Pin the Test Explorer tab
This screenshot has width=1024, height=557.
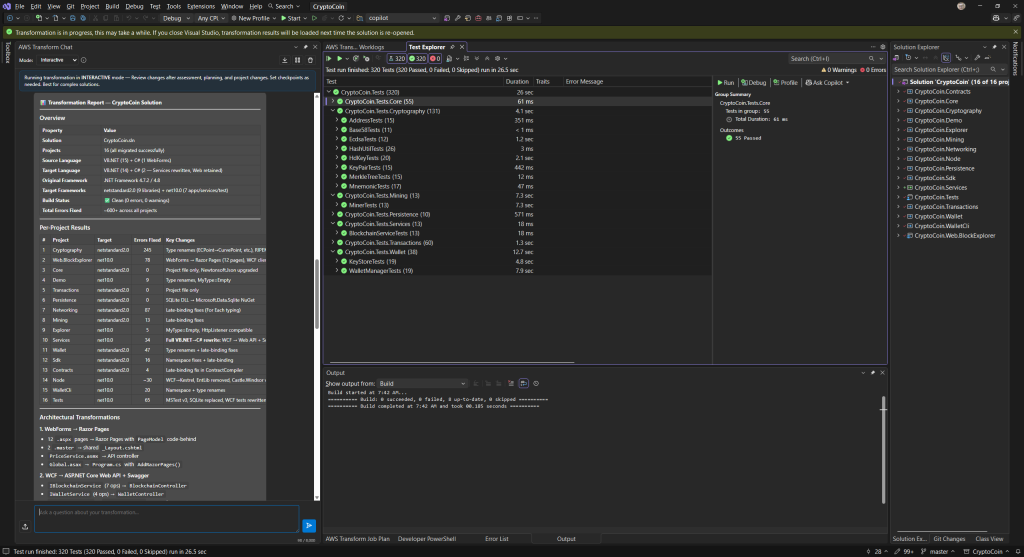(452, 47)
